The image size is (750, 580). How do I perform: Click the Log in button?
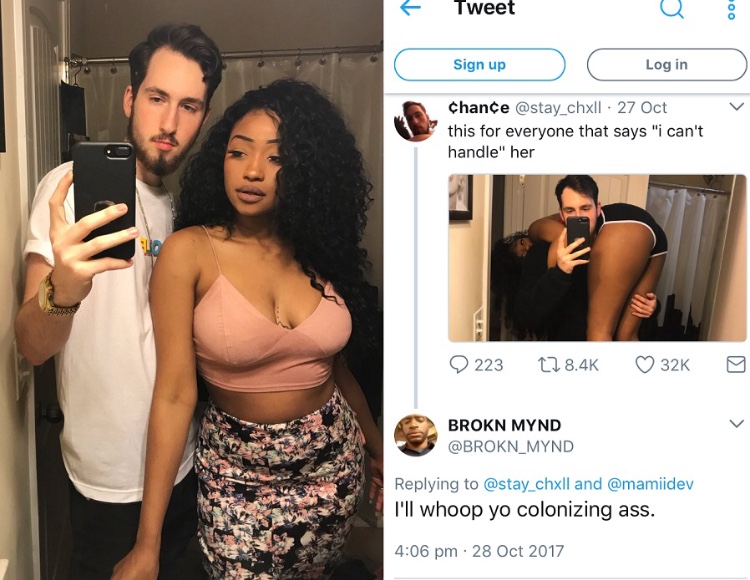(667, 65)
